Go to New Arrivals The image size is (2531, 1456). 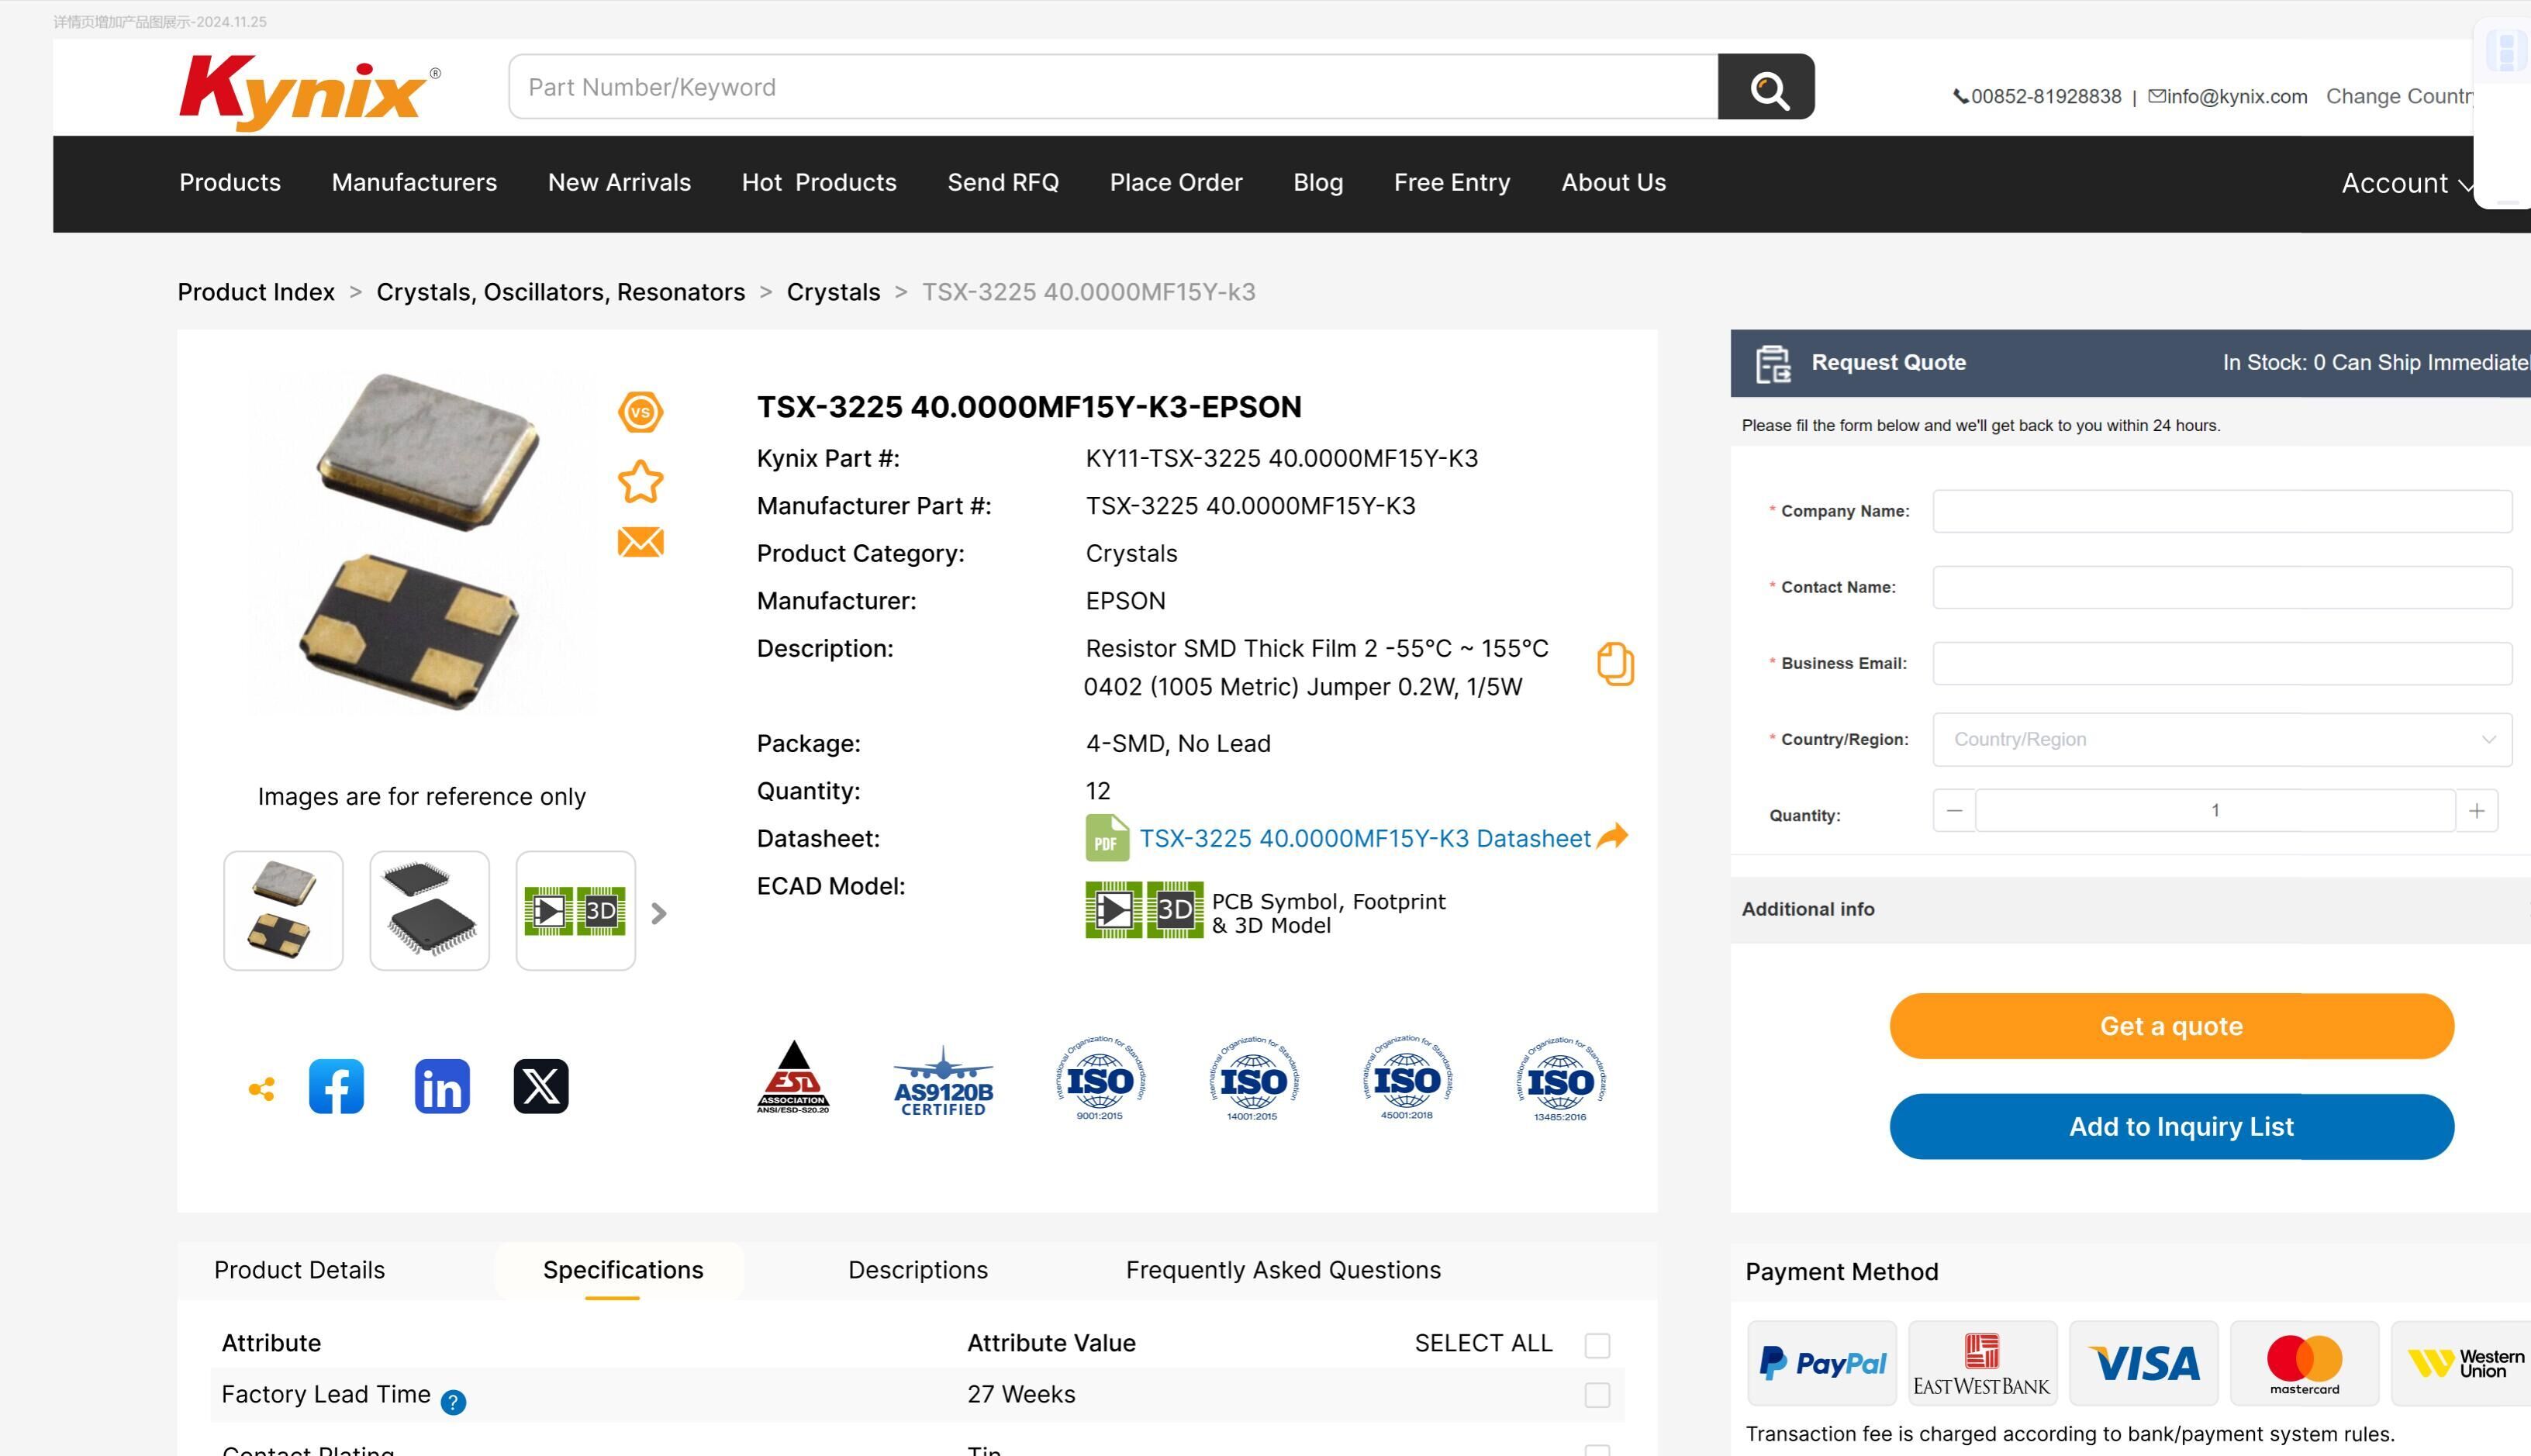click(x=619, y=182)
